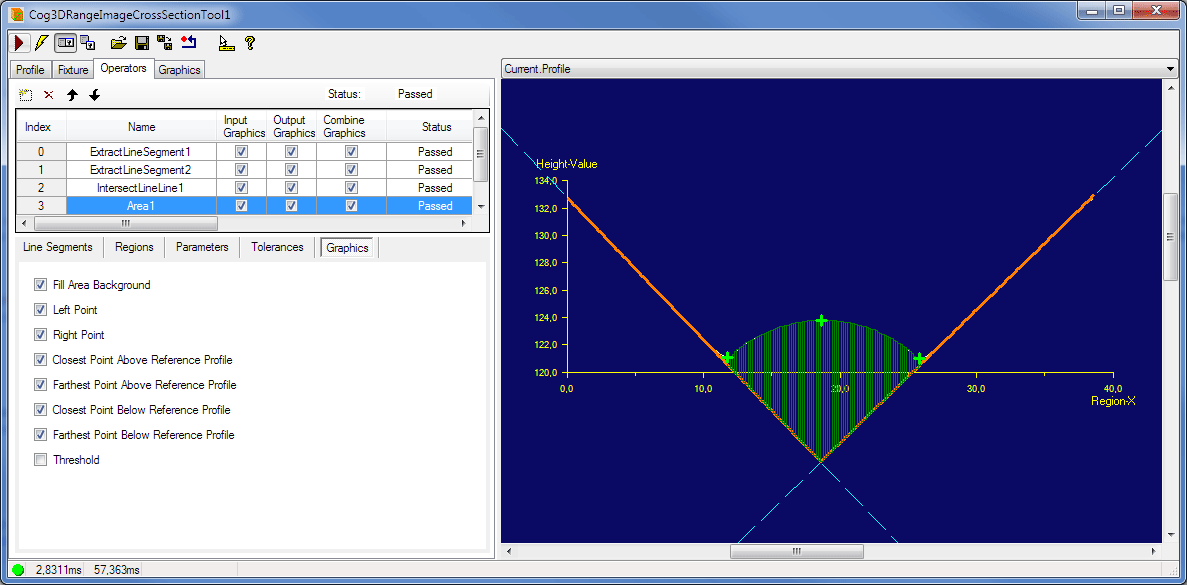The width and height of the screenshot is (1187, 585).
Task: Switch to the Tolerances tab
Action: (x=277, y=247)
